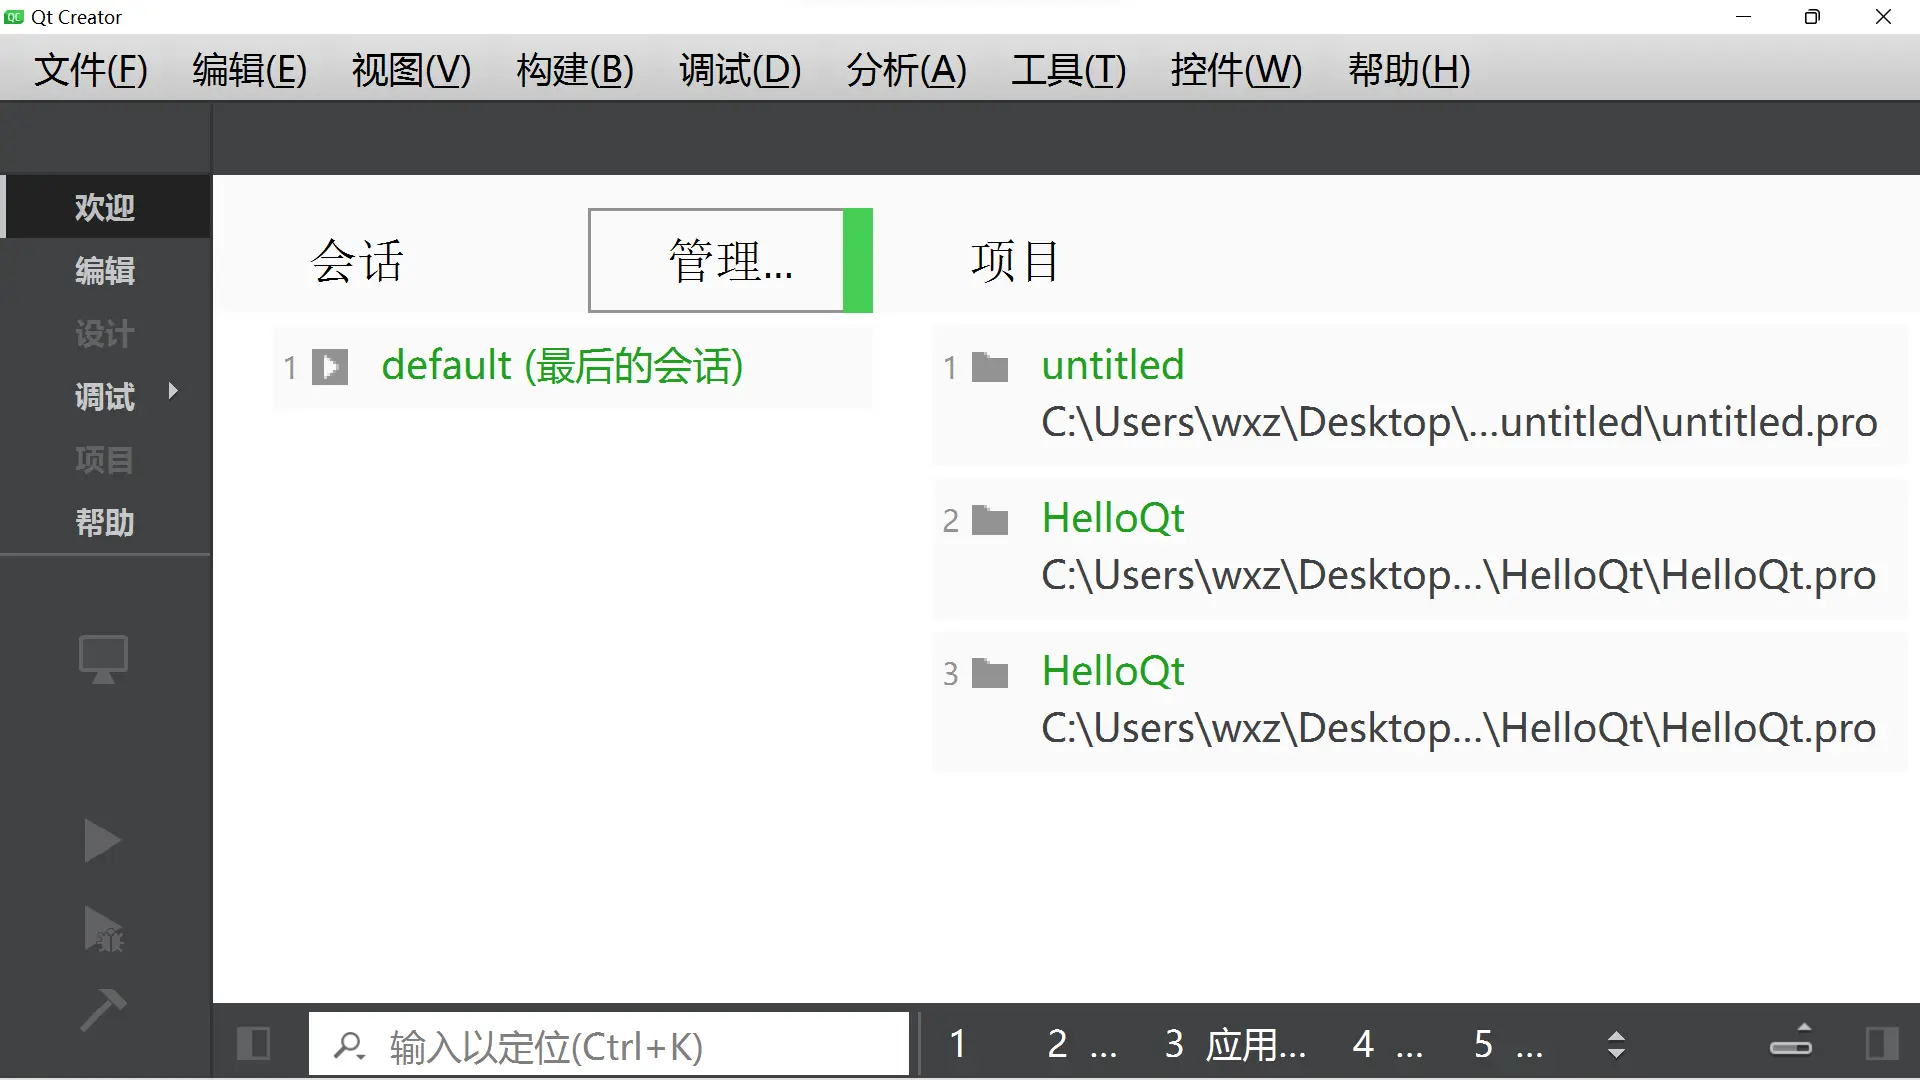
Task: Open the HelloQt project numbered 2
Action: pos(1113,518)
